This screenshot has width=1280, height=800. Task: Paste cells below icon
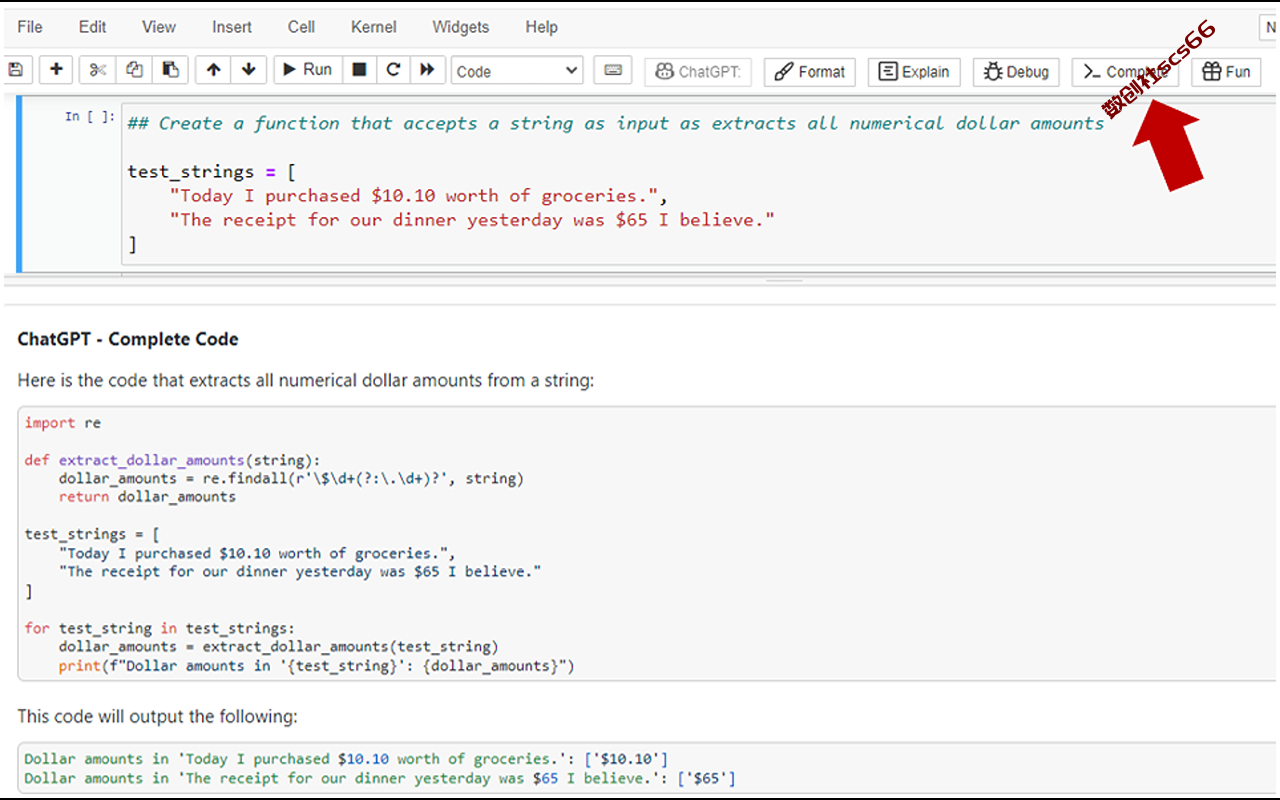point(171,70)
